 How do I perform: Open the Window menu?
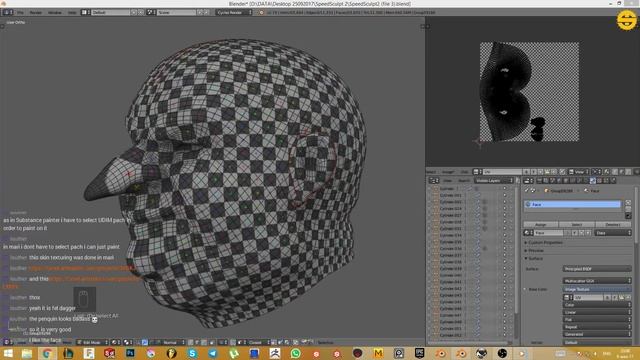click(x=54, y=12)
